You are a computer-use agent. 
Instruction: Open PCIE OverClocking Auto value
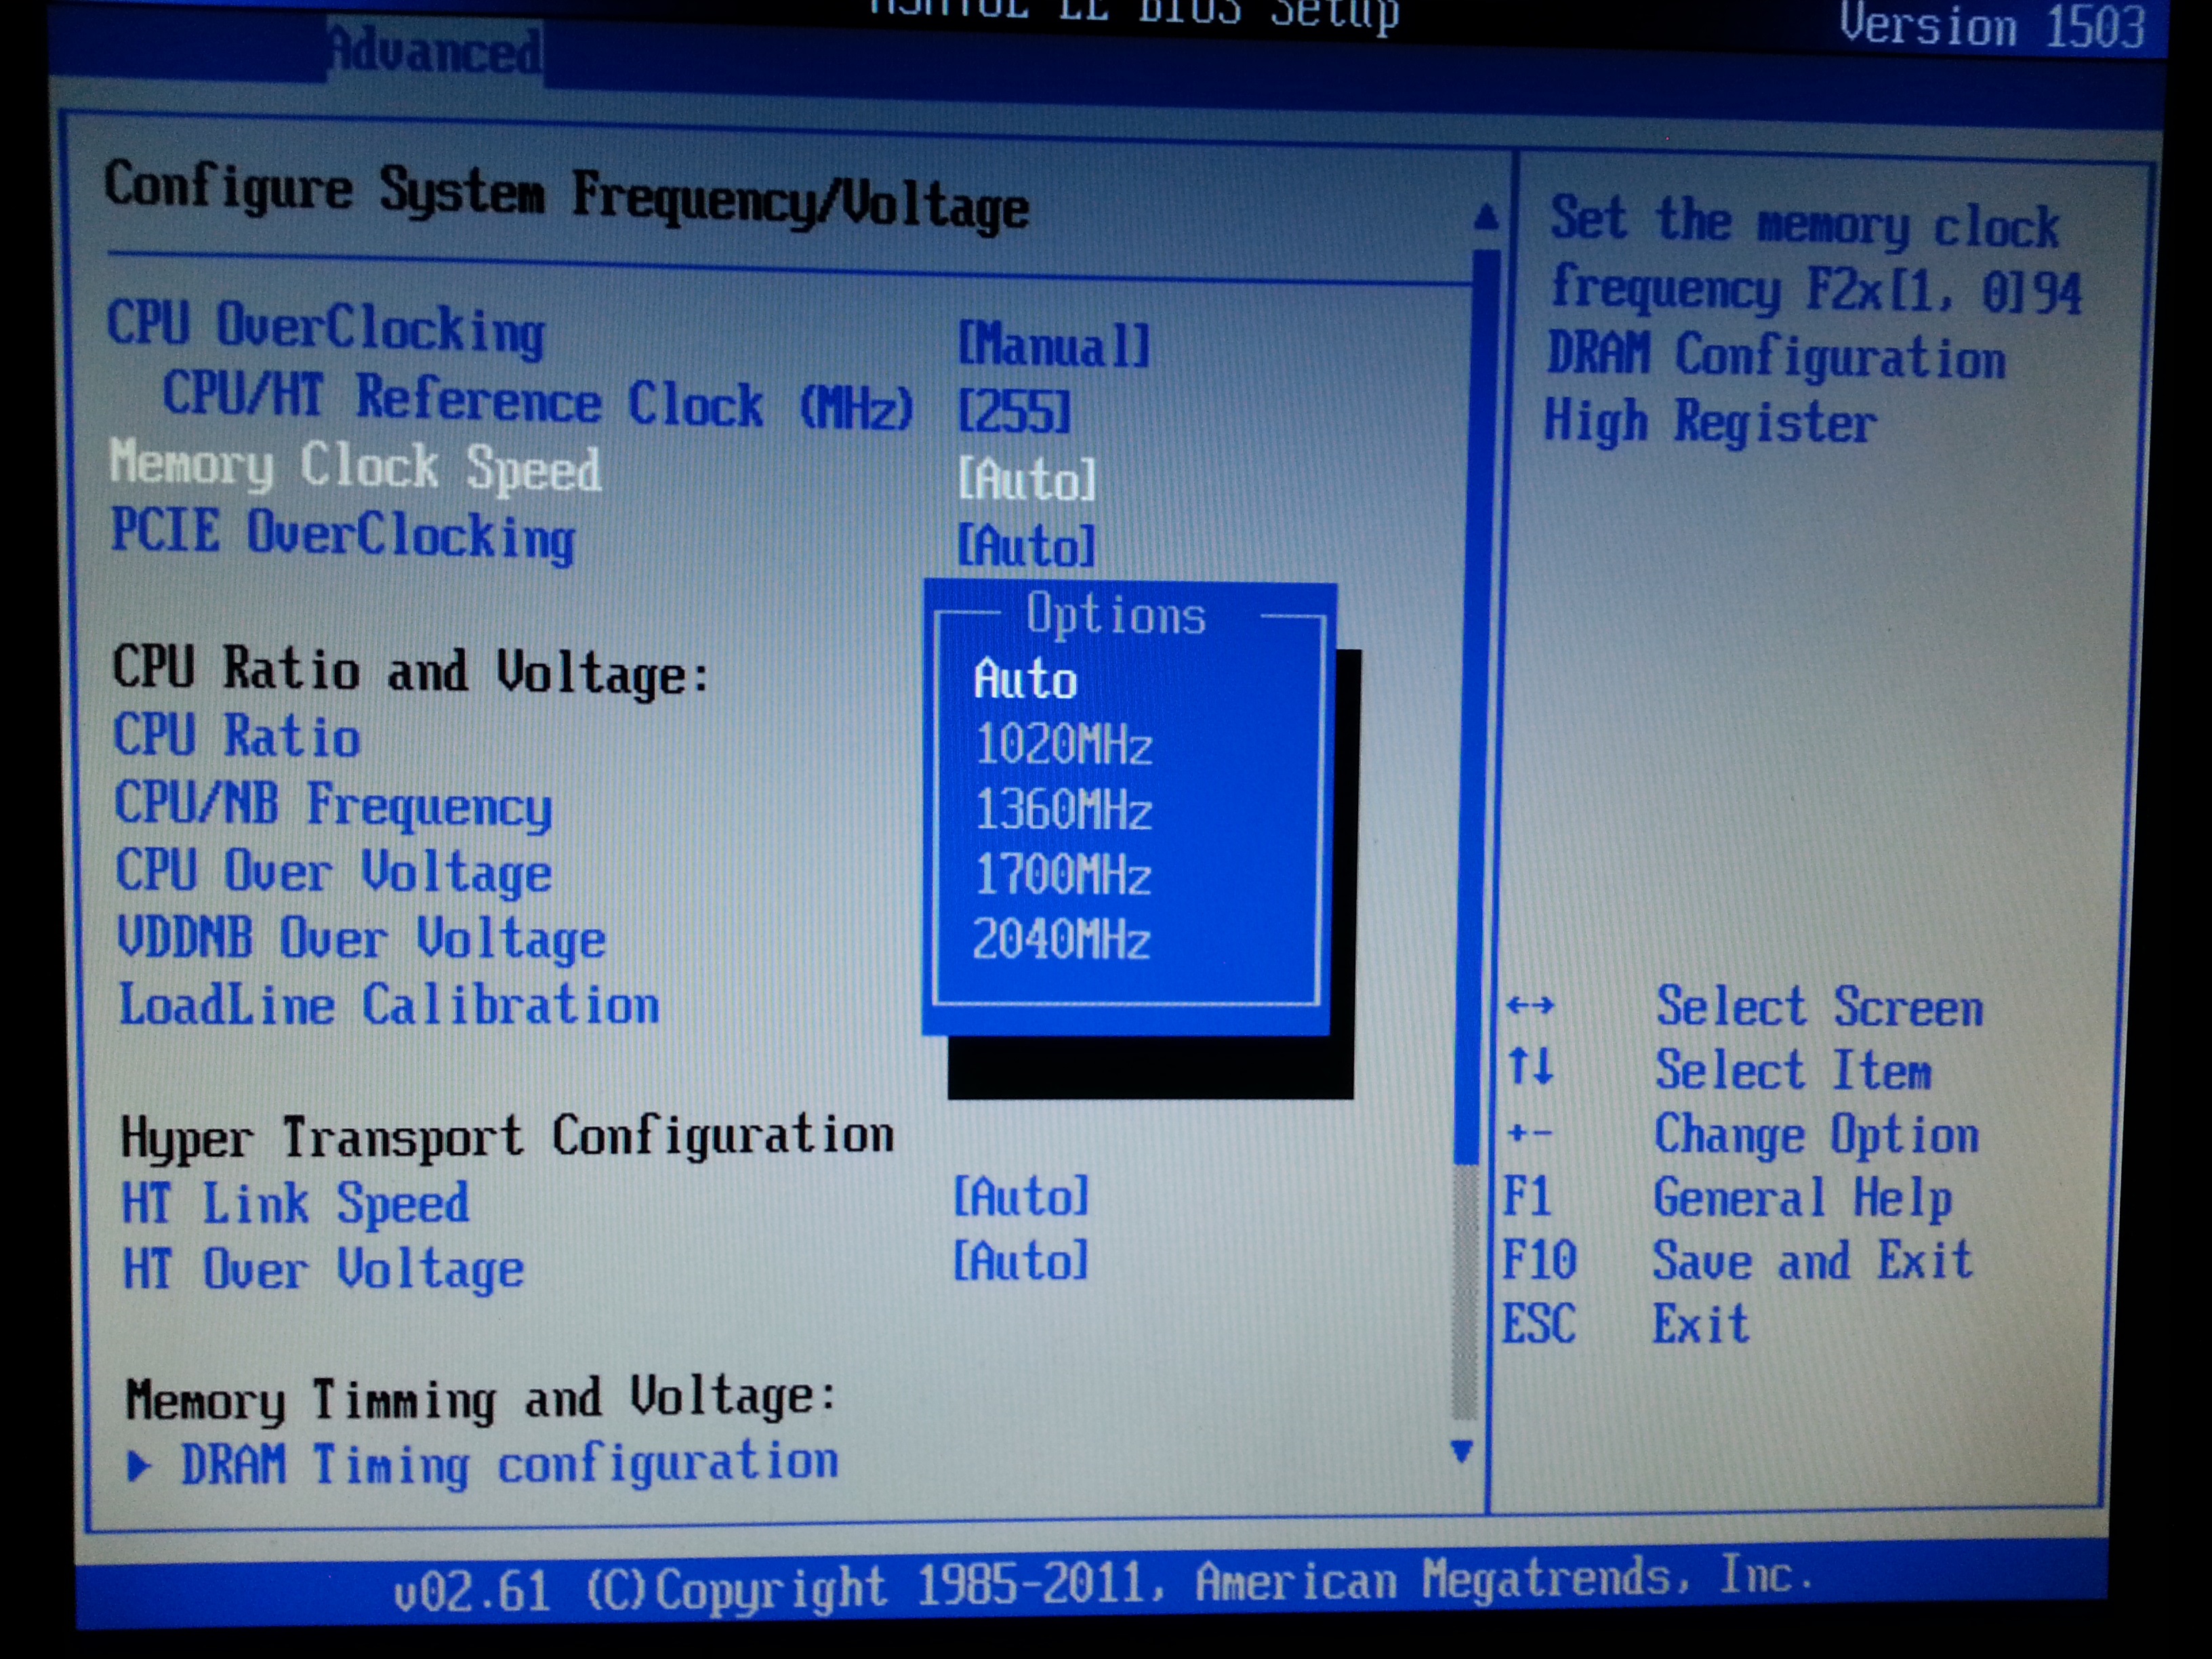1026,547
